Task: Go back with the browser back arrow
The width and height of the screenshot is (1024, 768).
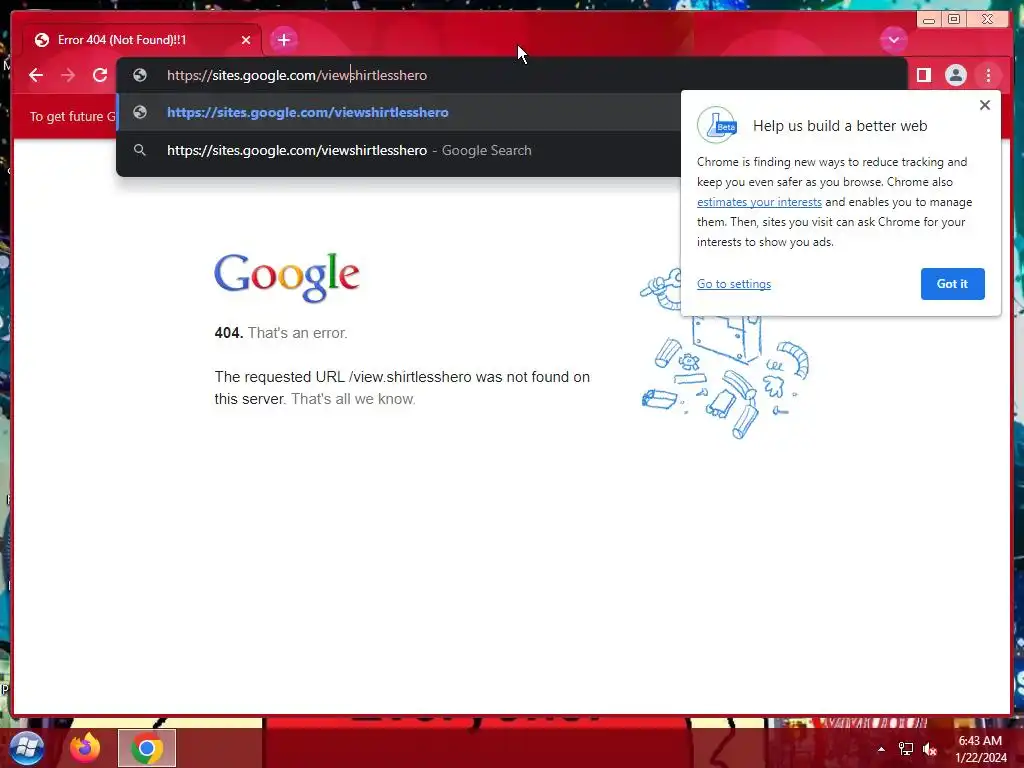Action: 36,75
